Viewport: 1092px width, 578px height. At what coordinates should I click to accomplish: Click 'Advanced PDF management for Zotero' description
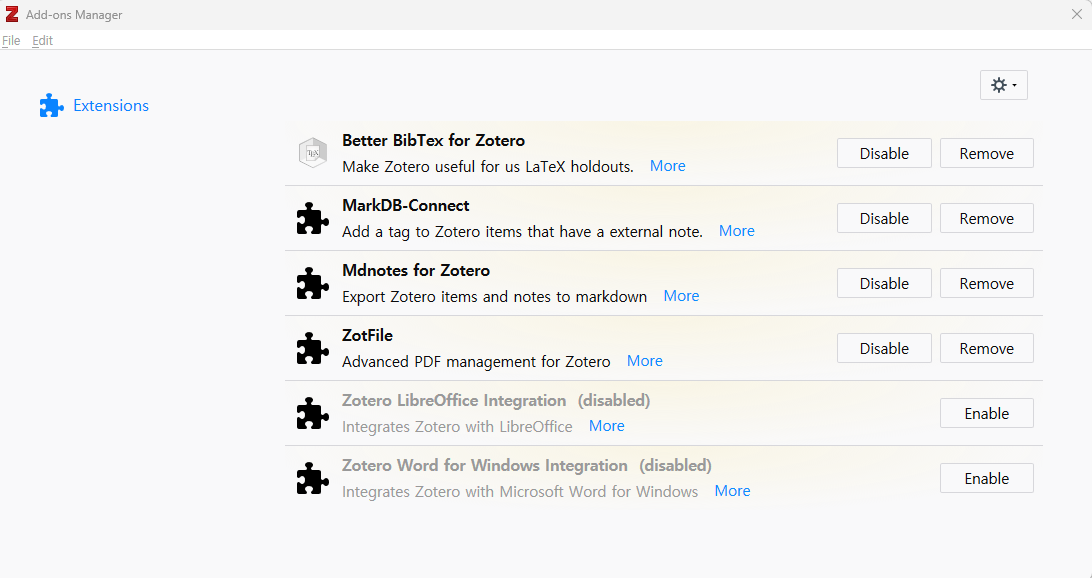click(x=476, y=361)
